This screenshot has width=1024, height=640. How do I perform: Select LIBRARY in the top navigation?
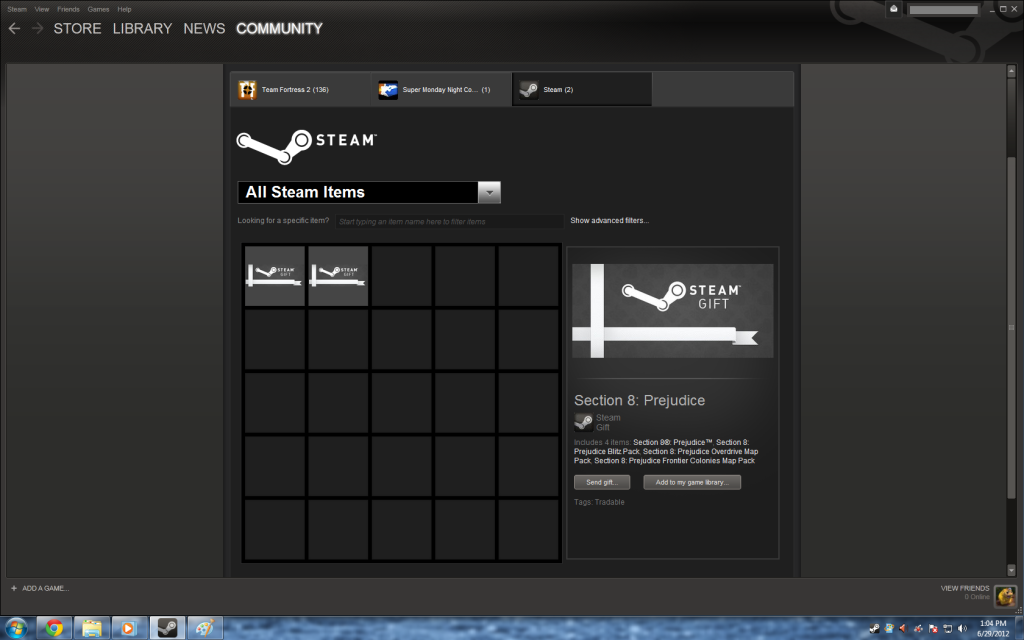142,29
